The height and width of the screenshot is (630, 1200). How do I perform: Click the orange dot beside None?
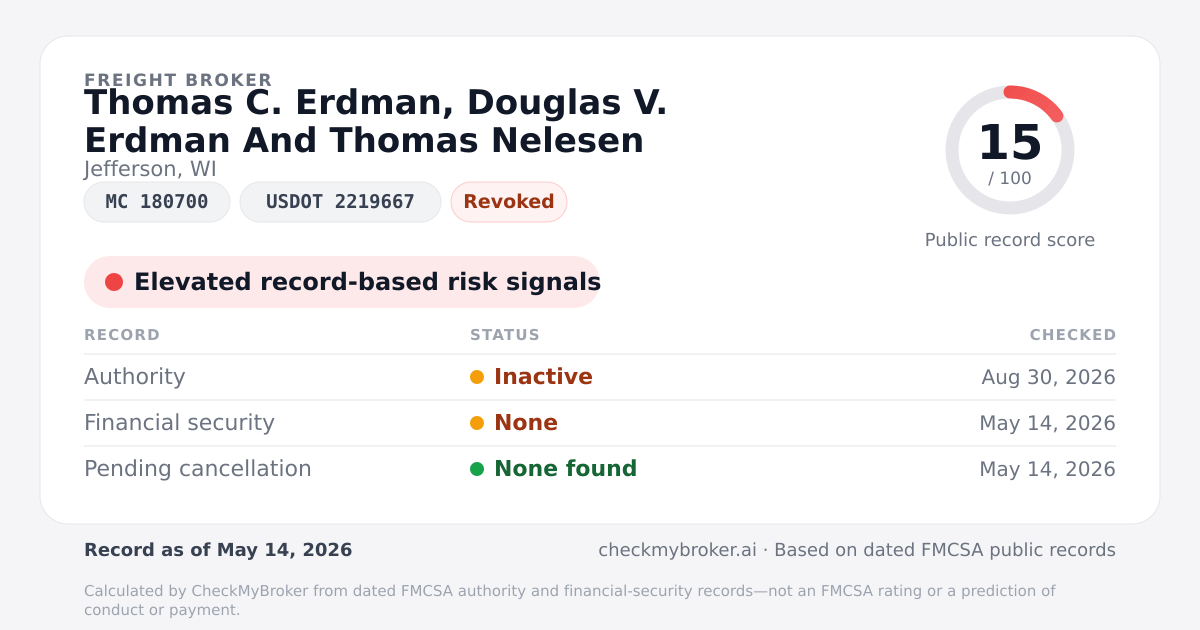[477, 423]
